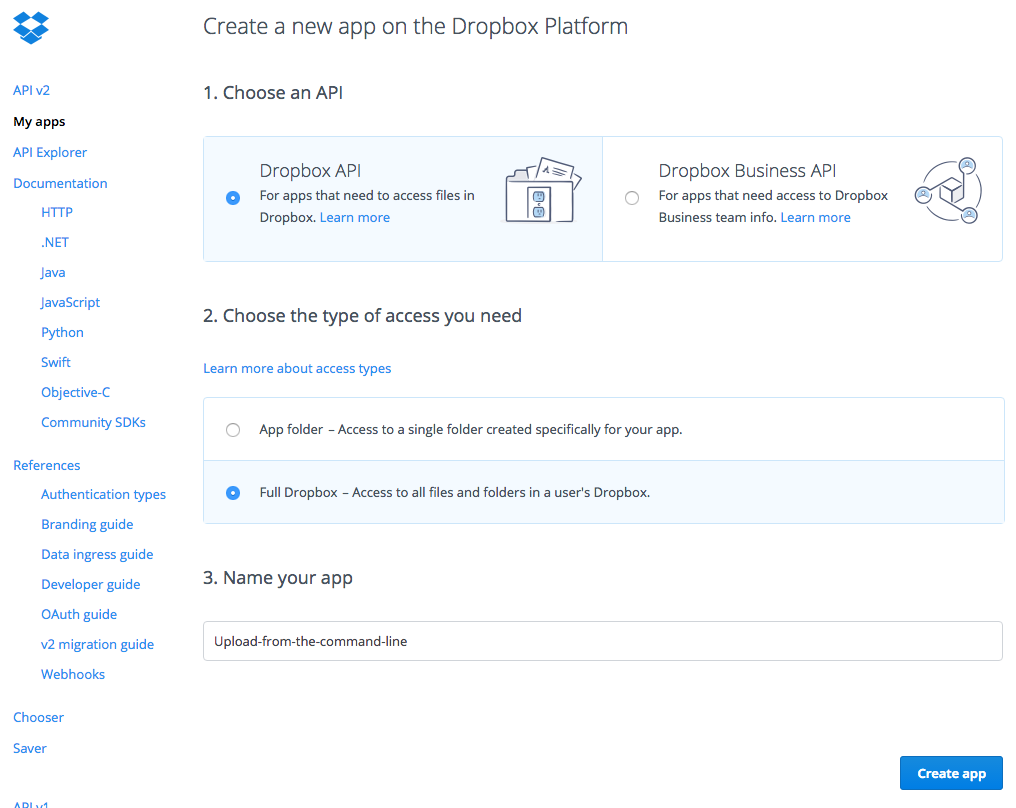The height and width of the screenshot is (808, 1016).
Task: Open the OAuth guide reference
Action: 79,615
